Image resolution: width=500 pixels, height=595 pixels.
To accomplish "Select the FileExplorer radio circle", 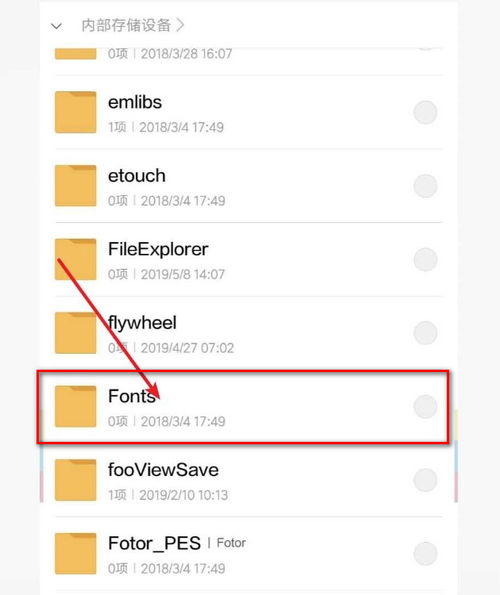I will tap(425, 260).
